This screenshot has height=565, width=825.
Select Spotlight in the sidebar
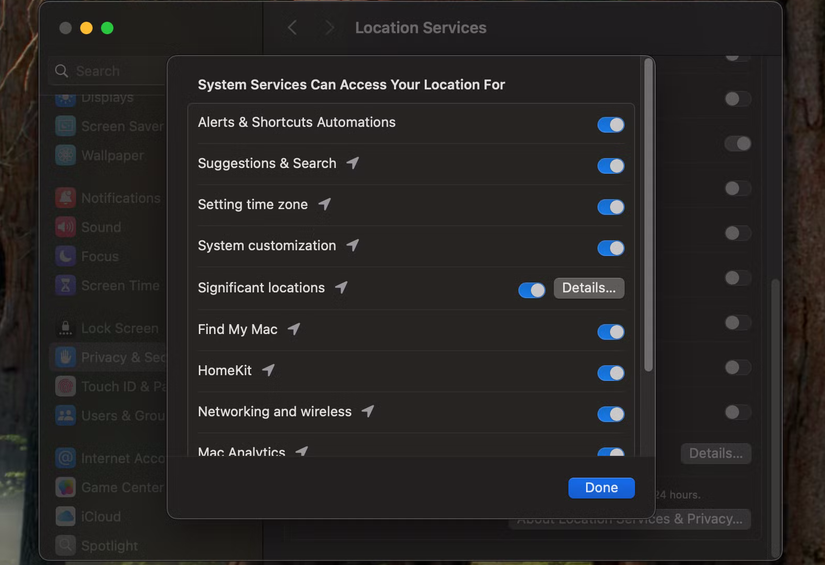109,546
